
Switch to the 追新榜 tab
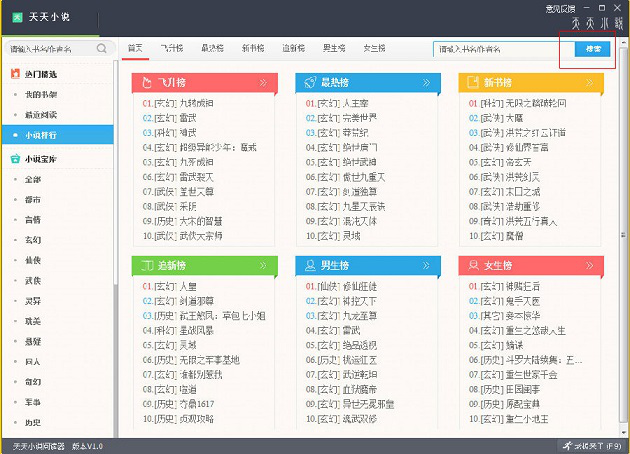coord(294,48)
